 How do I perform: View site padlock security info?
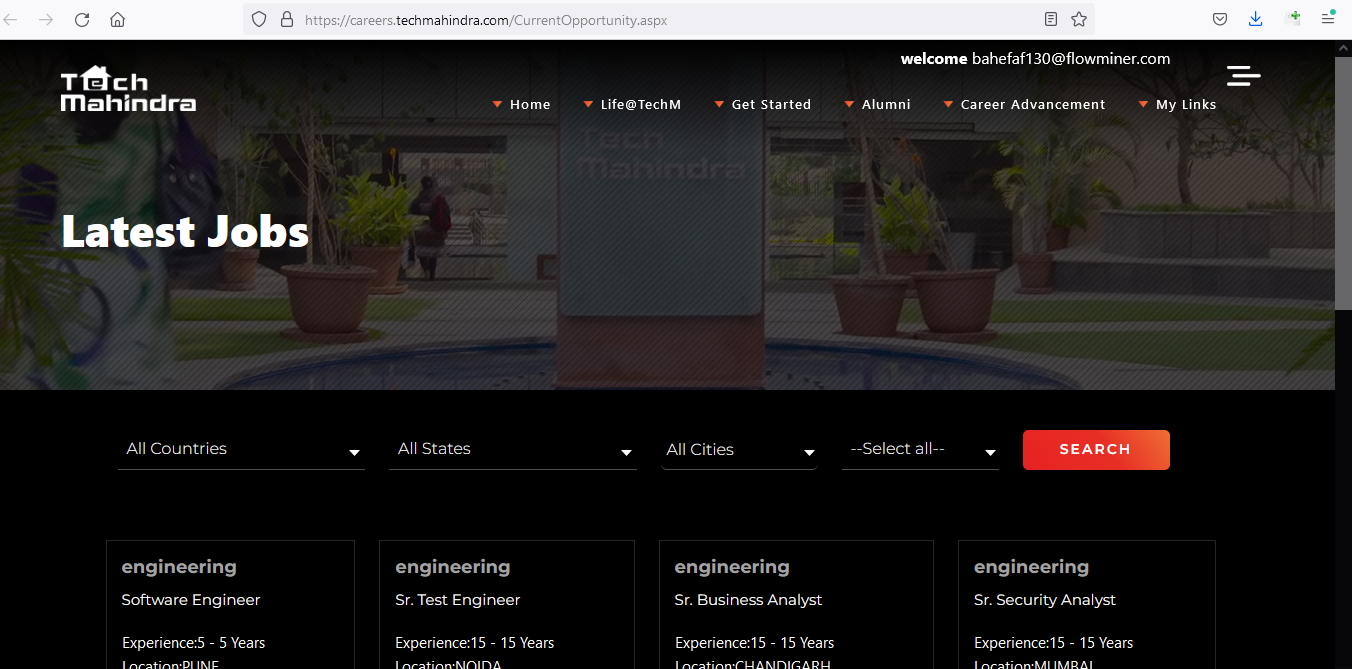tap(287, 19)
